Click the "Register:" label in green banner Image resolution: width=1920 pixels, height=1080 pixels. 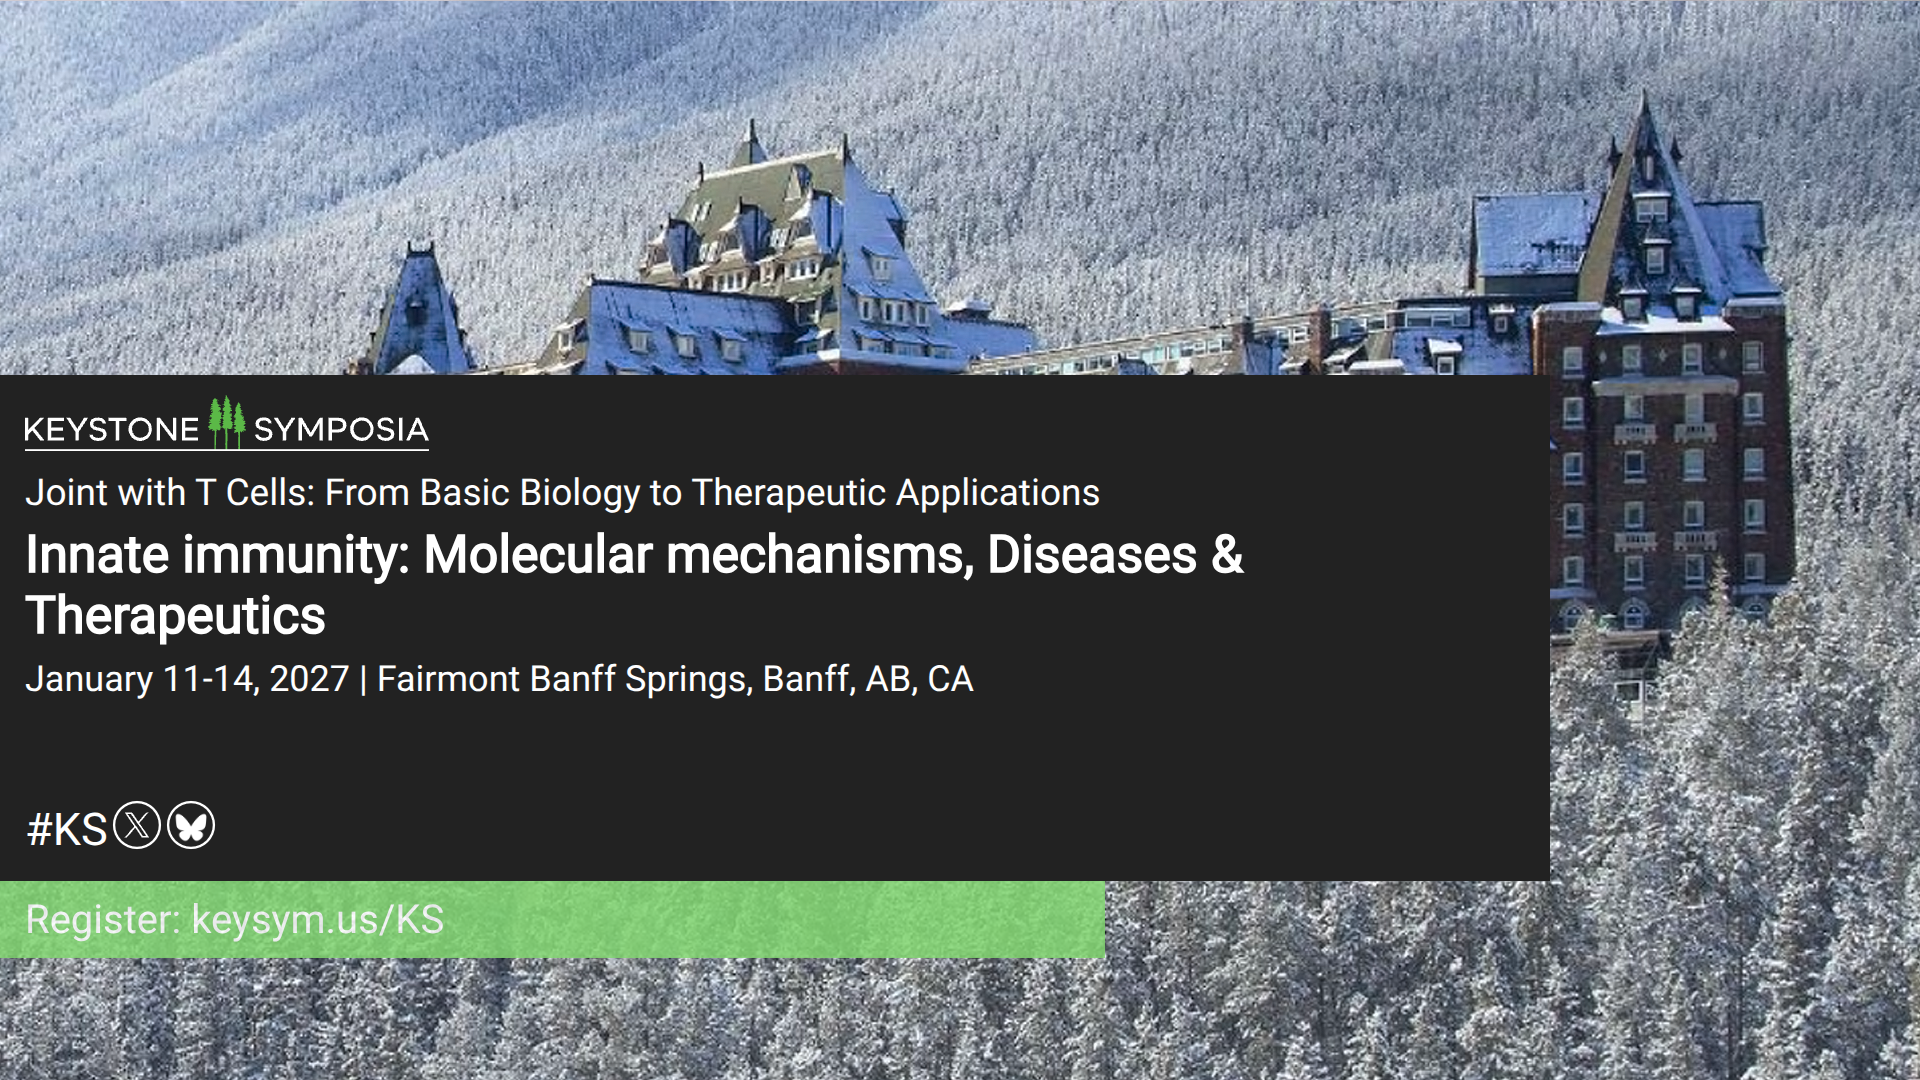coord(102,920)
